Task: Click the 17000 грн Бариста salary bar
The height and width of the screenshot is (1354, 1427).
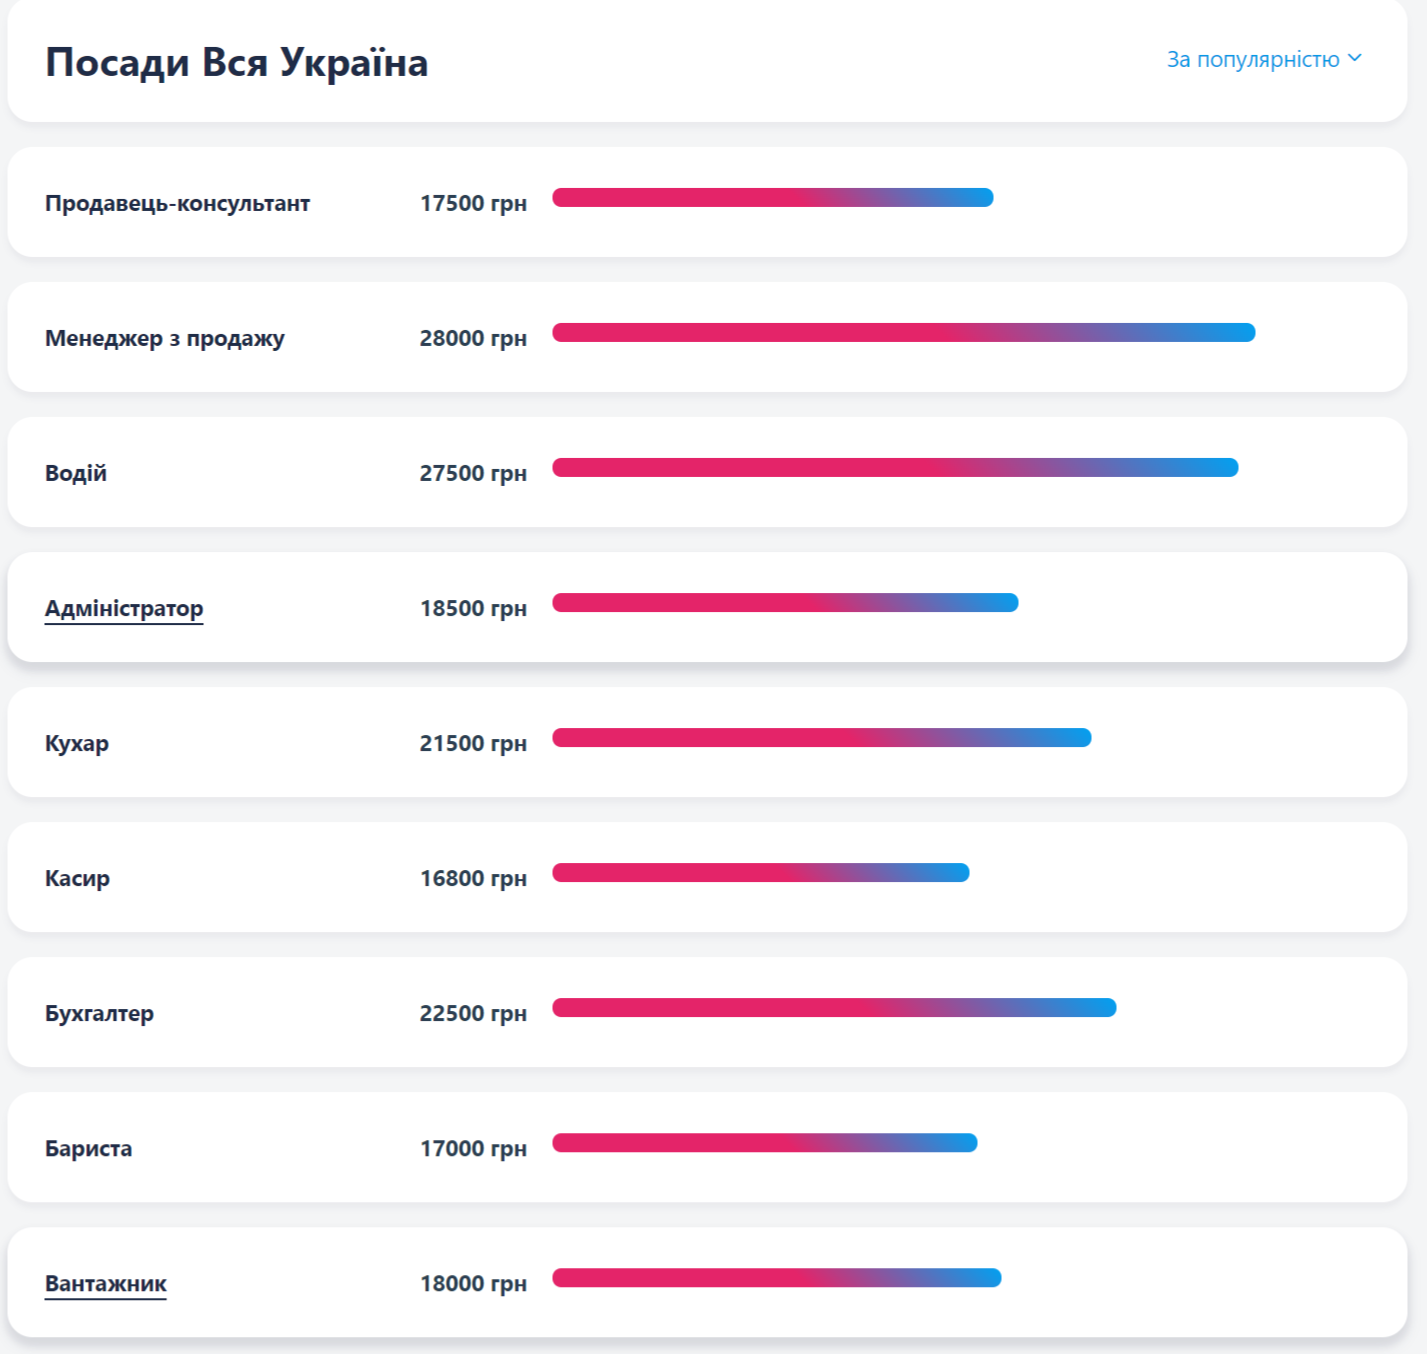Action: pos(764,1143)
